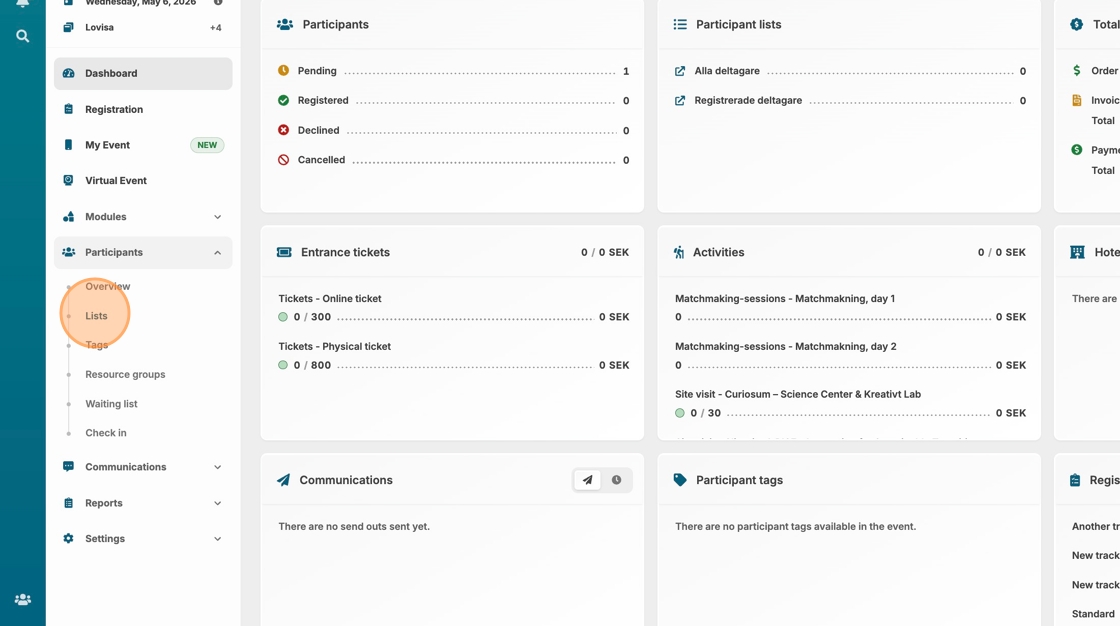
Task: Open the Waiting list submenu item
Action: point(111,404)
